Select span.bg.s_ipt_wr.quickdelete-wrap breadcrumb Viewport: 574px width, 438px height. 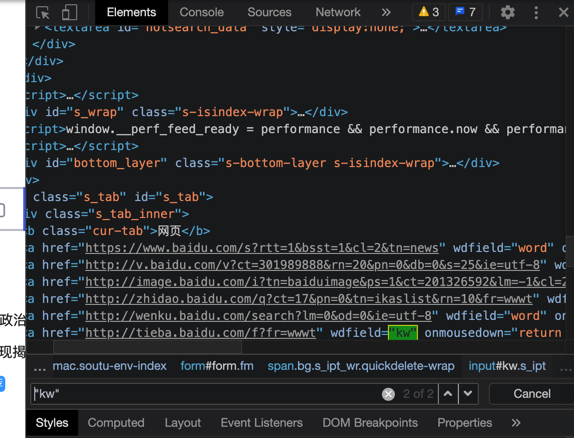tap(361, 366)
